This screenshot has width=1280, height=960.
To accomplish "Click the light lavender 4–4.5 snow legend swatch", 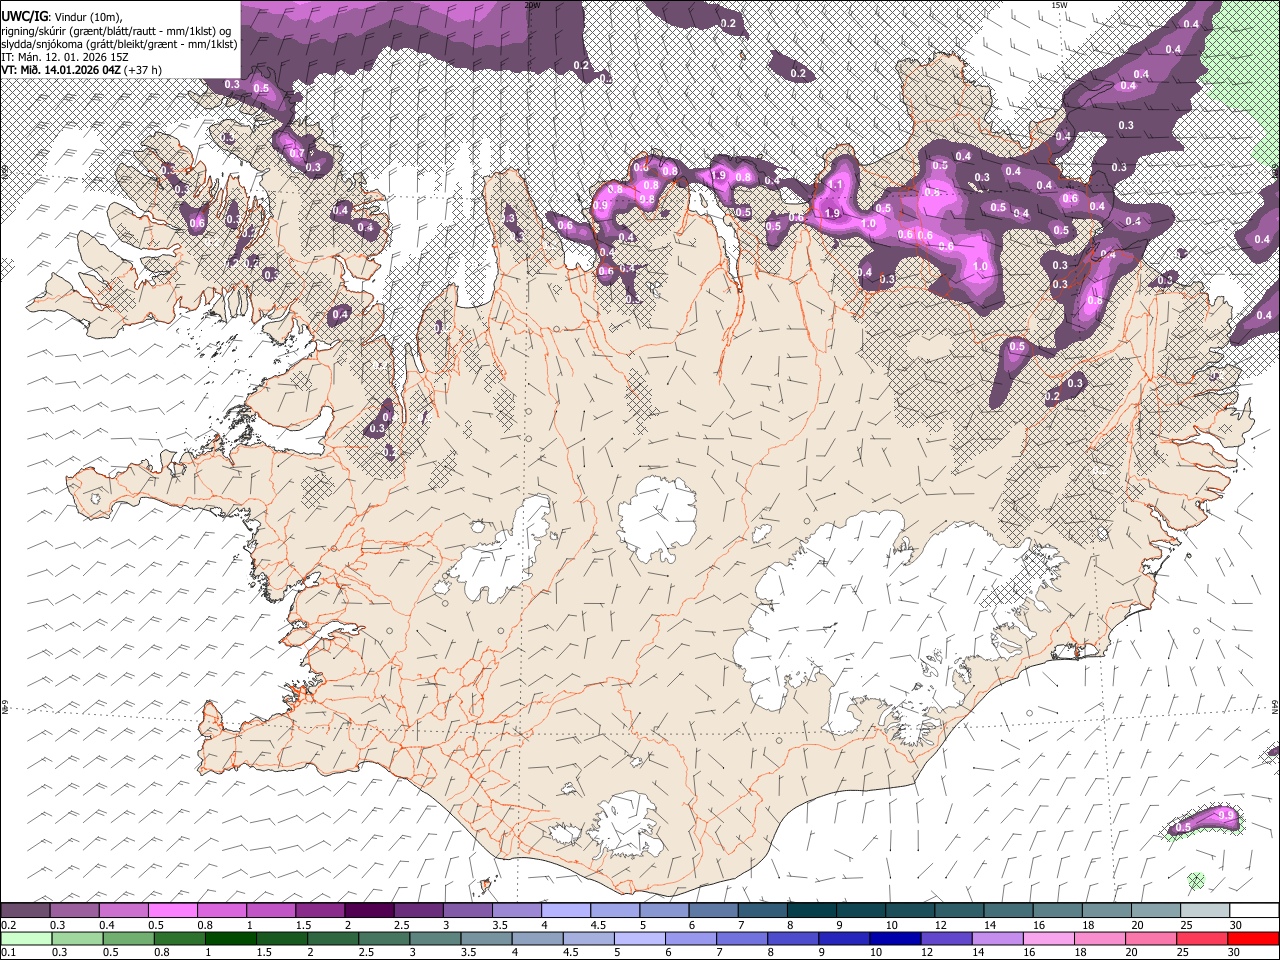I will [x=566, y=911].
